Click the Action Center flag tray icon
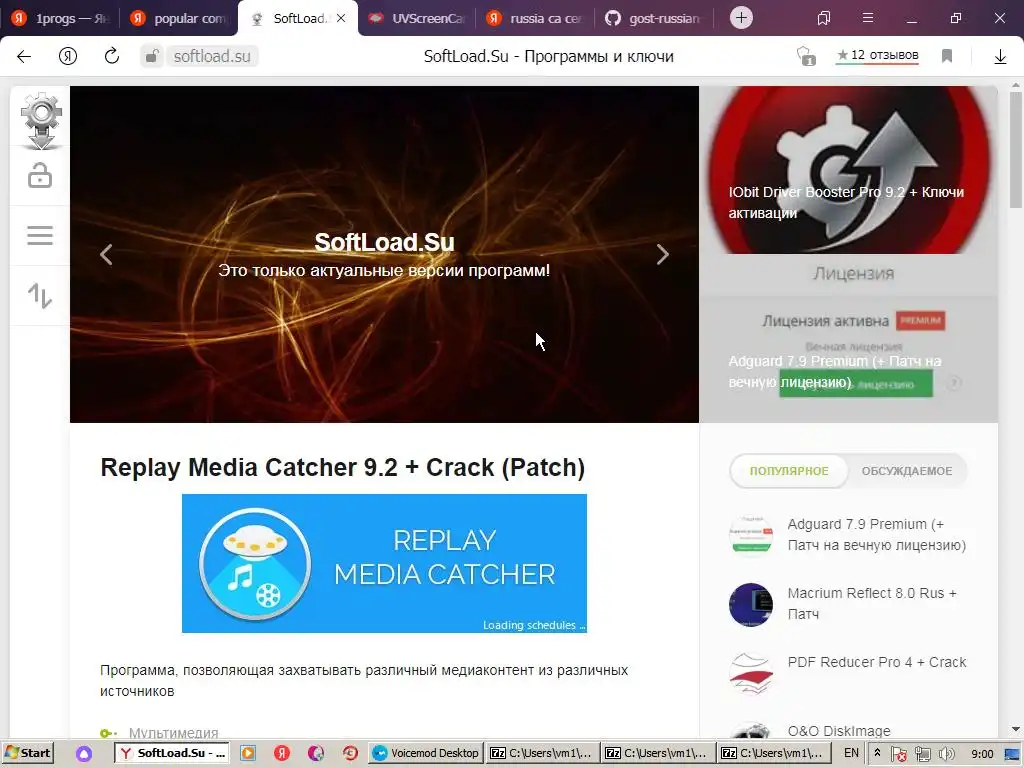This screenshot has height=768, width=1024. (899, 754)
